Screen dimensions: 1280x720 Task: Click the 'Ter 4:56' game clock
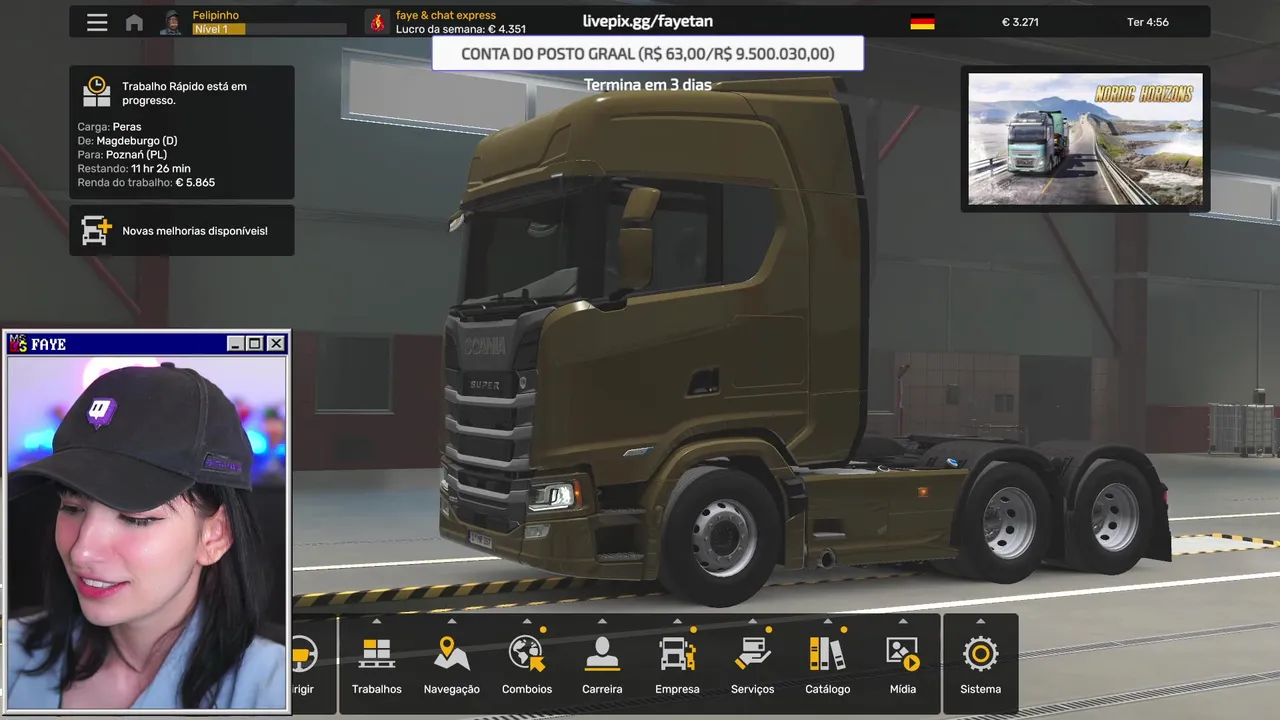1147,22
